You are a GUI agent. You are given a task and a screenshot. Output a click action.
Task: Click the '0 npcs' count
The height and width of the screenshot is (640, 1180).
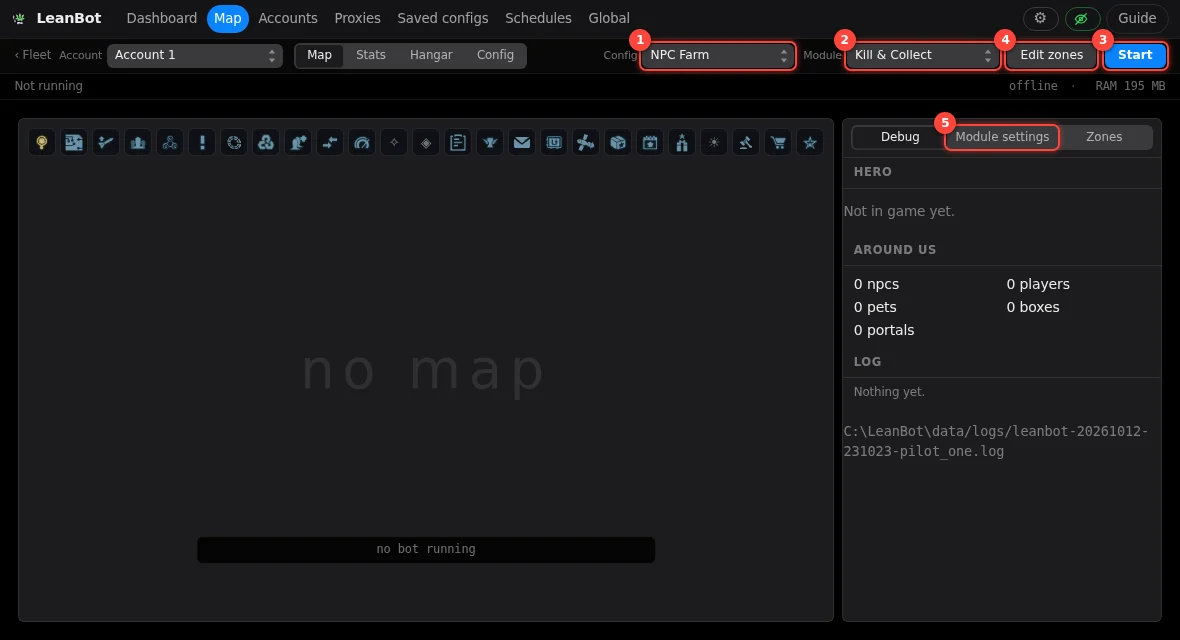[x=876, y=284]
